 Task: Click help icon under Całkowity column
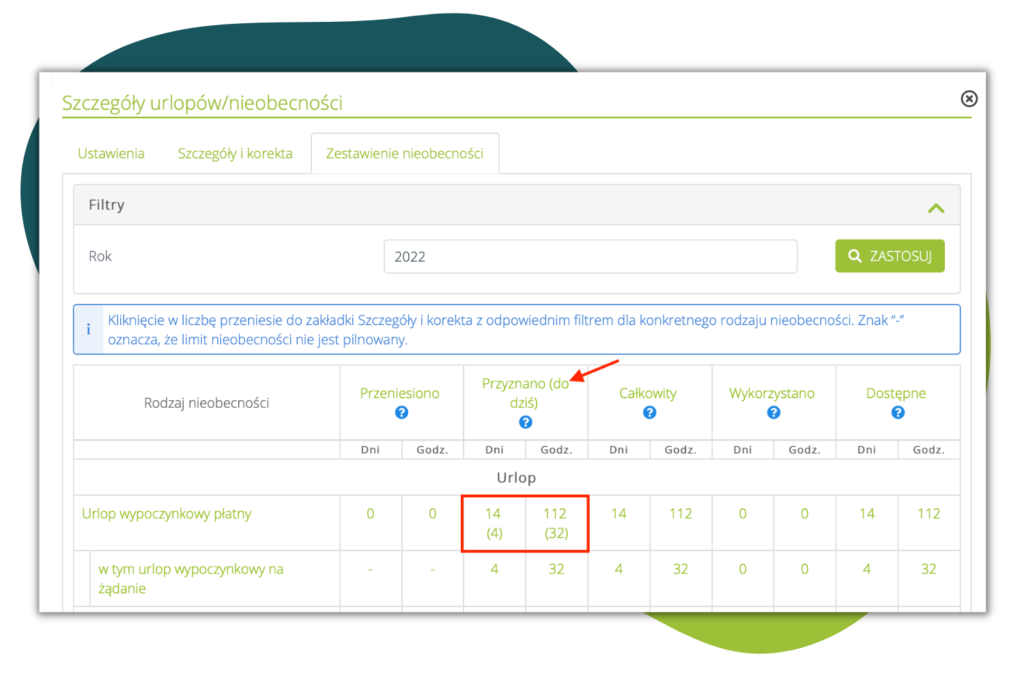point(649,412)
